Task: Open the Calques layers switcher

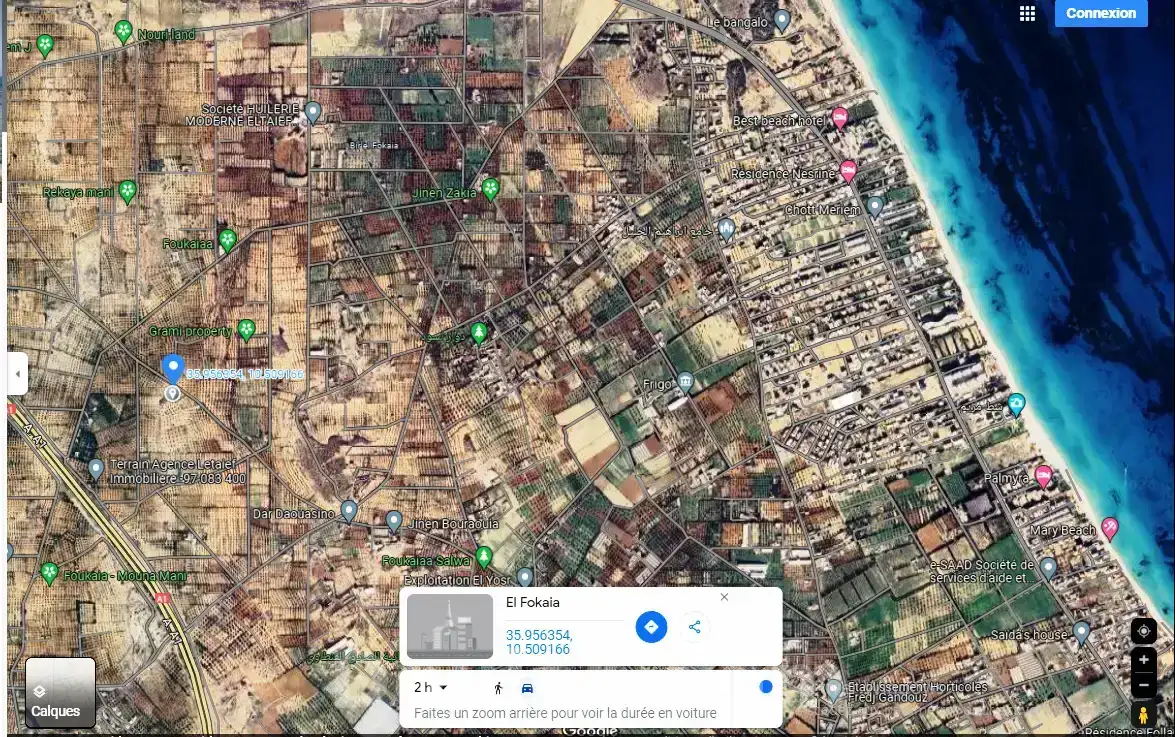Action: click(x=60, y=692)
